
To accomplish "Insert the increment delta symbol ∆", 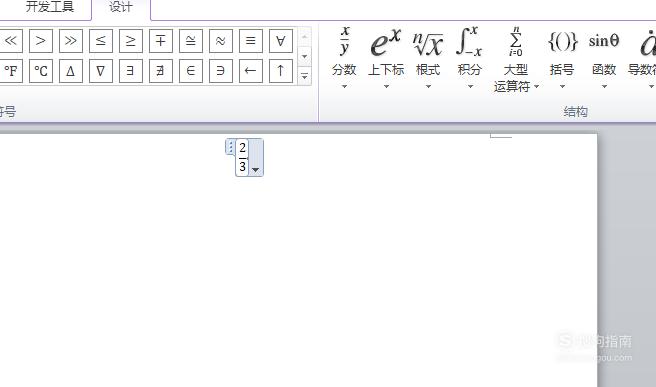I will pyautogui.click(x=71, y=71).
